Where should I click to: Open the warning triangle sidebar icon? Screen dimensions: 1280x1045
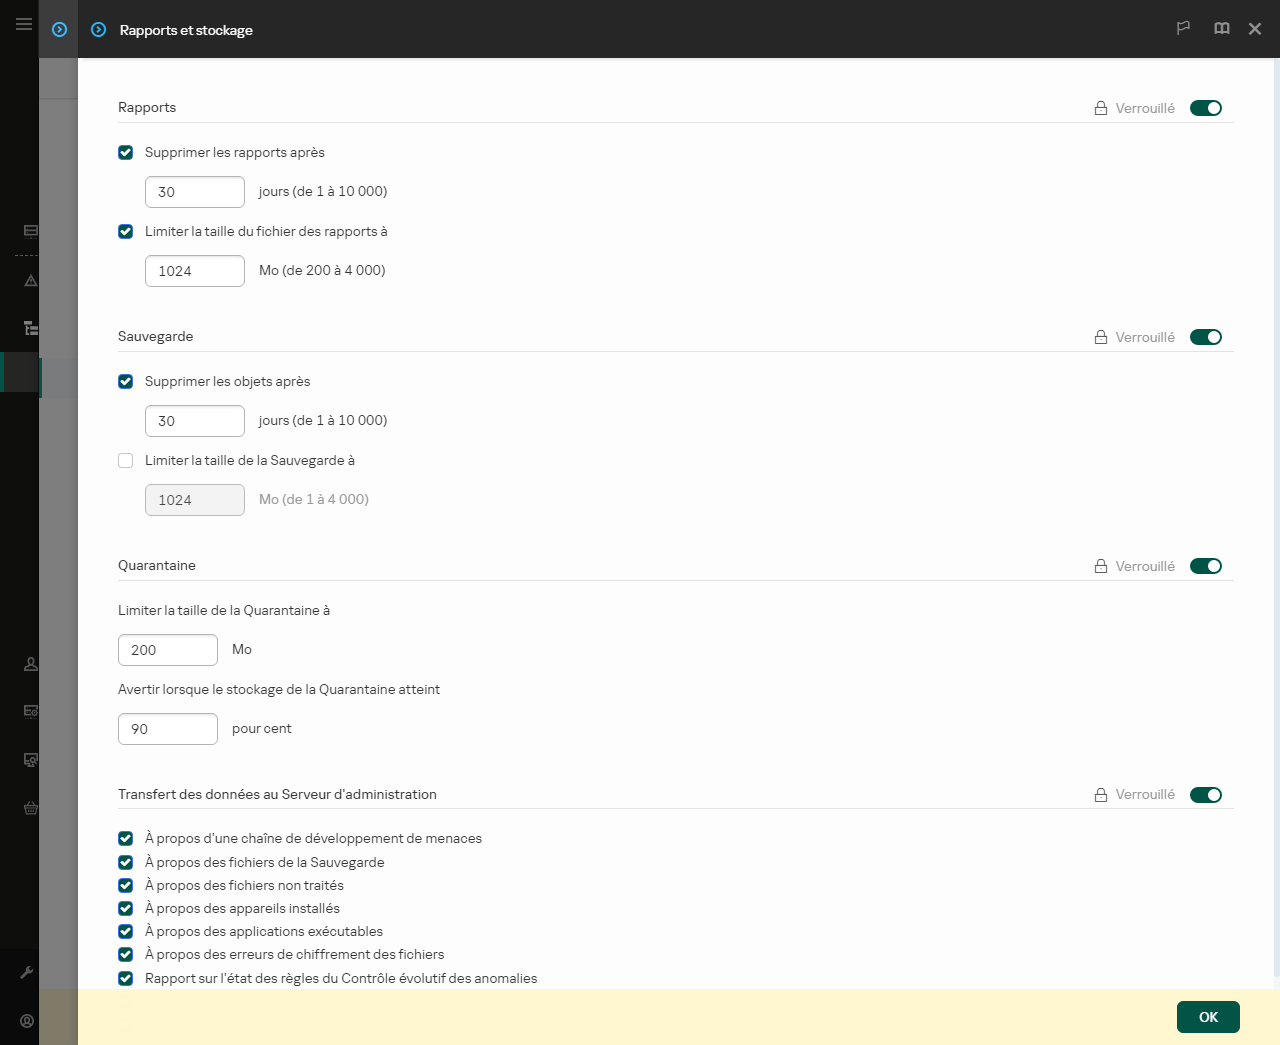31,281
